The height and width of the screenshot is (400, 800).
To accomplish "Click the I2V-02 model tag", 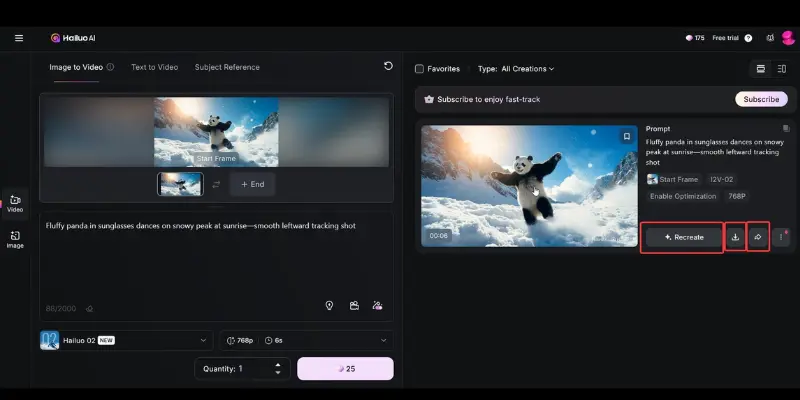I will tap(721, 180).
